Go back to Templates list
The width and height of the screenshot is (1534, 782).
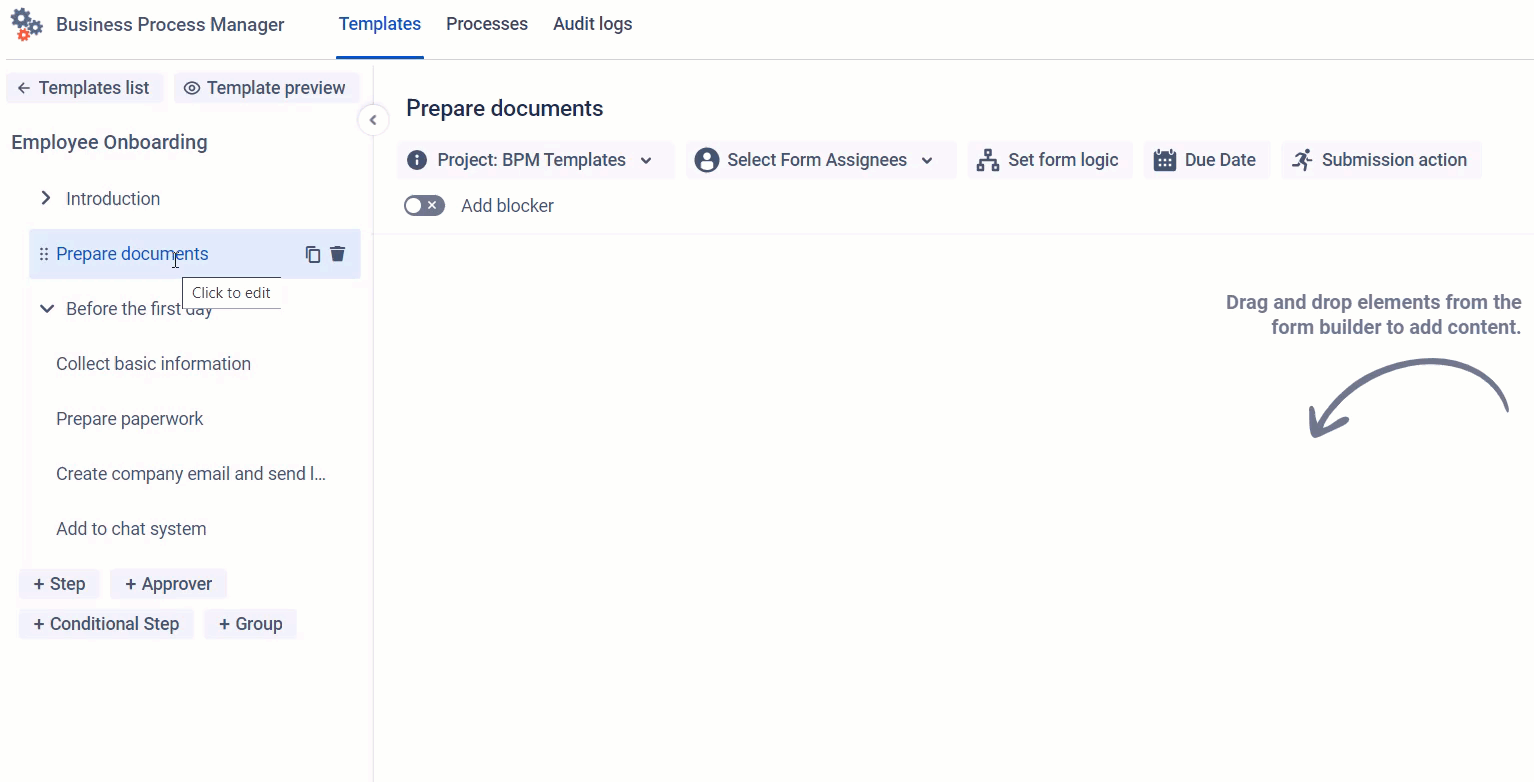point(84,88)
